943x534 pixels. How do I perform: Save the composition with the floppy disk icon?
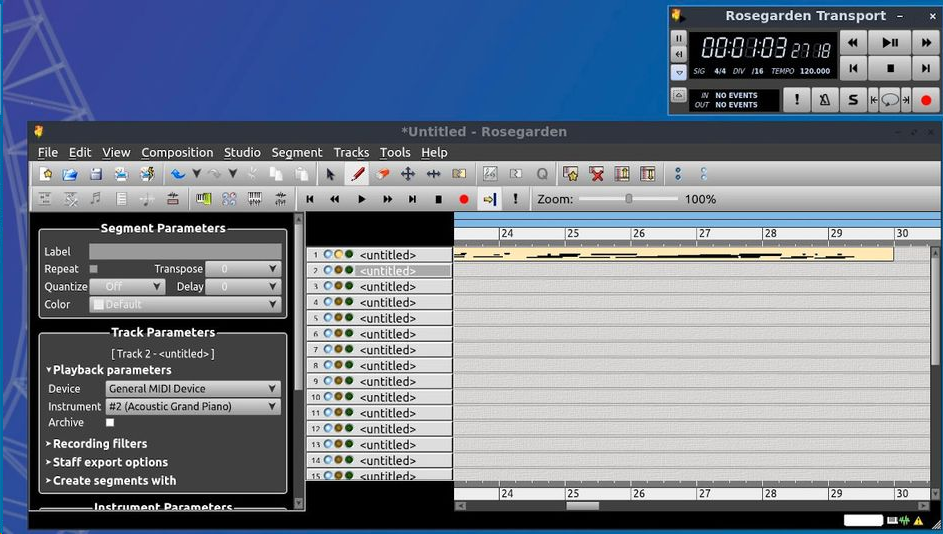click(x=96, y=174)
